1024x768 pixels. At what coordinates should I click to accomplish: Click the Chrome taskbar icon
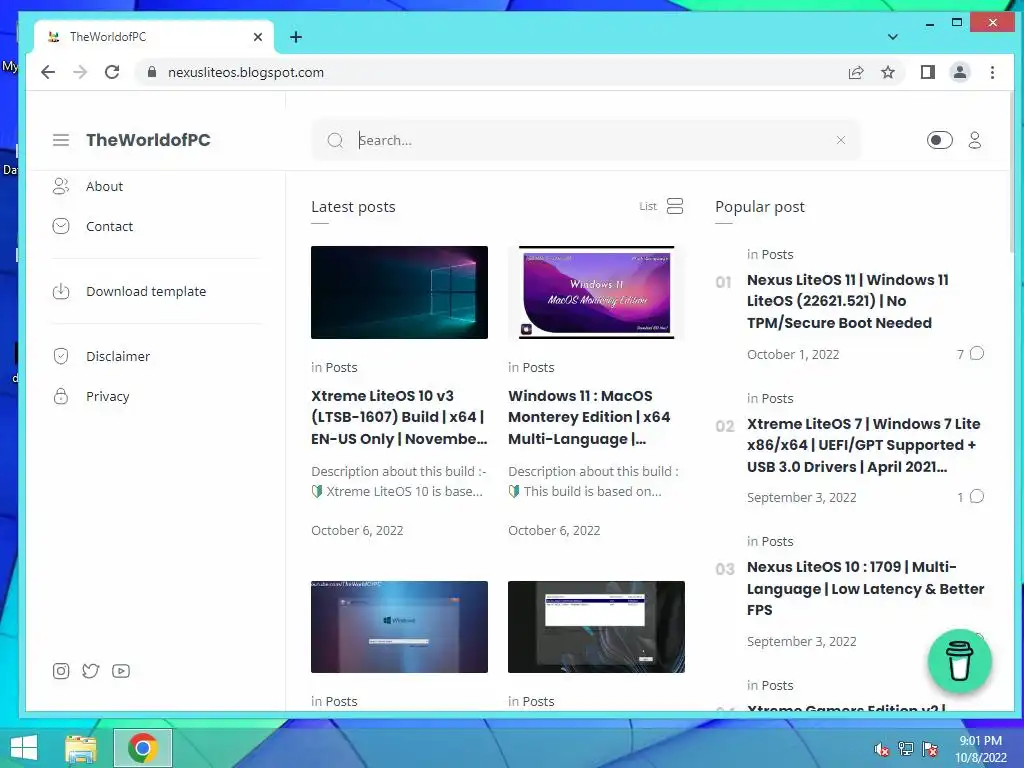(142, 748)
